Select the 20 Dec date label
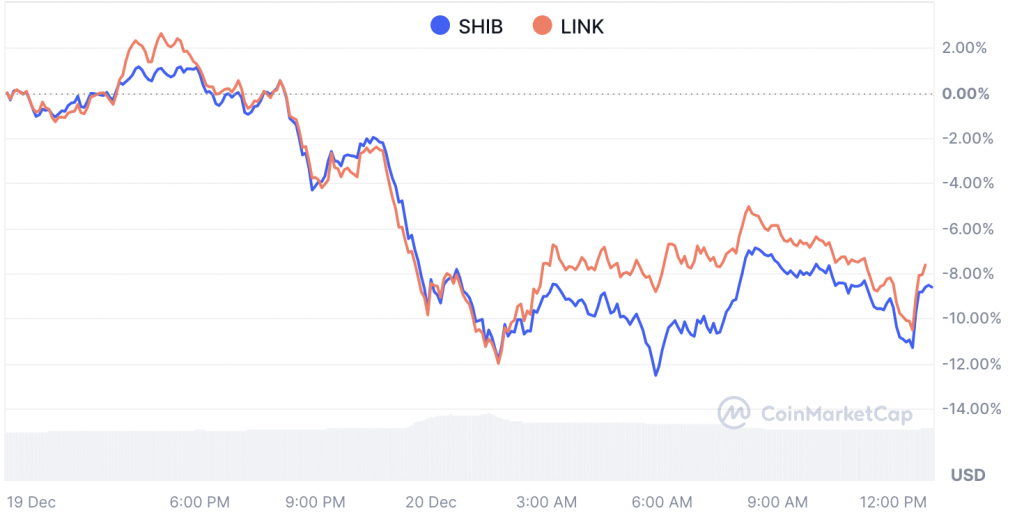This screenshot has height=520, width=1024. (430, 502)
